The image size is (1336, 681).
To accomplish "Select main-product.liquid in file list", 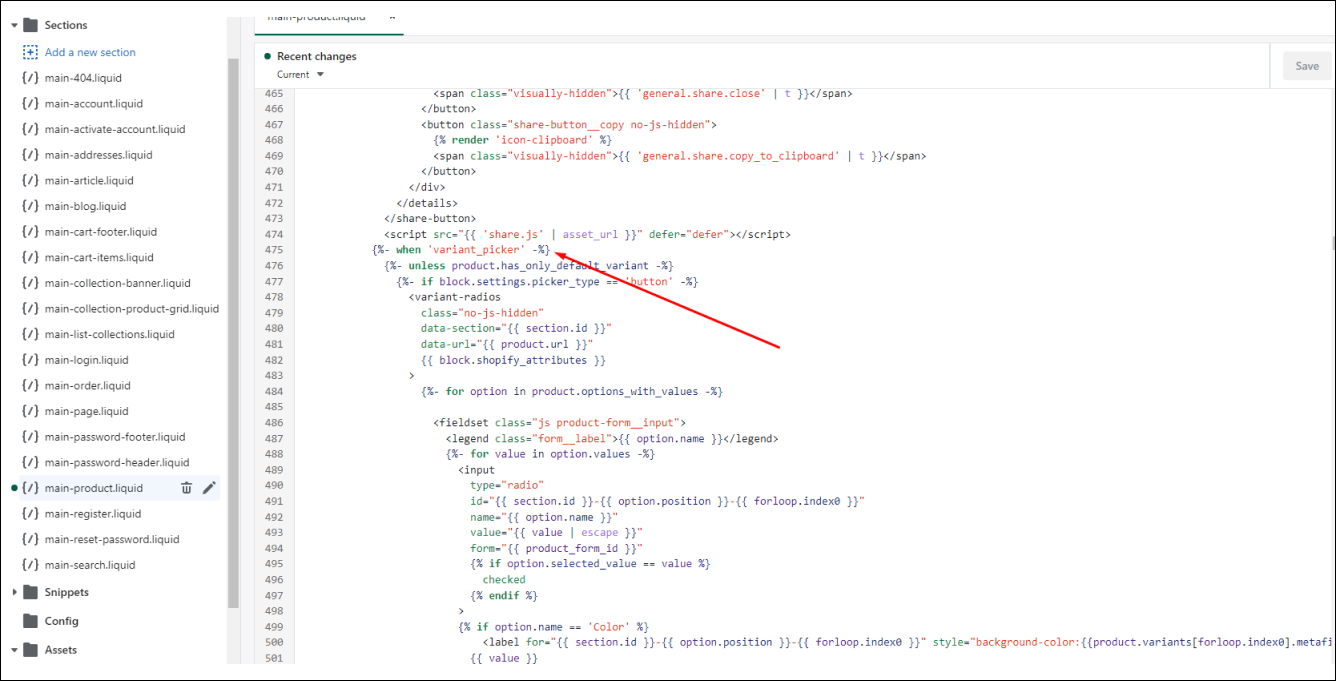I will [x=94, y=488].
